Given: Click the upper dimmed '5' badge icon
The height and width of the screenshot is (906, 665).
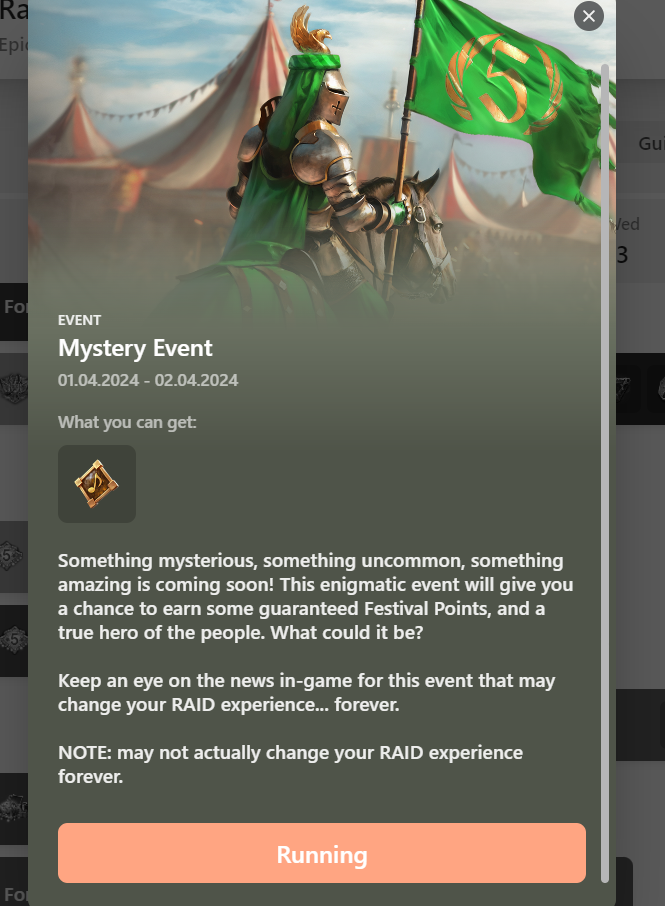Looking at the screenshot, I should pos(12,556).
